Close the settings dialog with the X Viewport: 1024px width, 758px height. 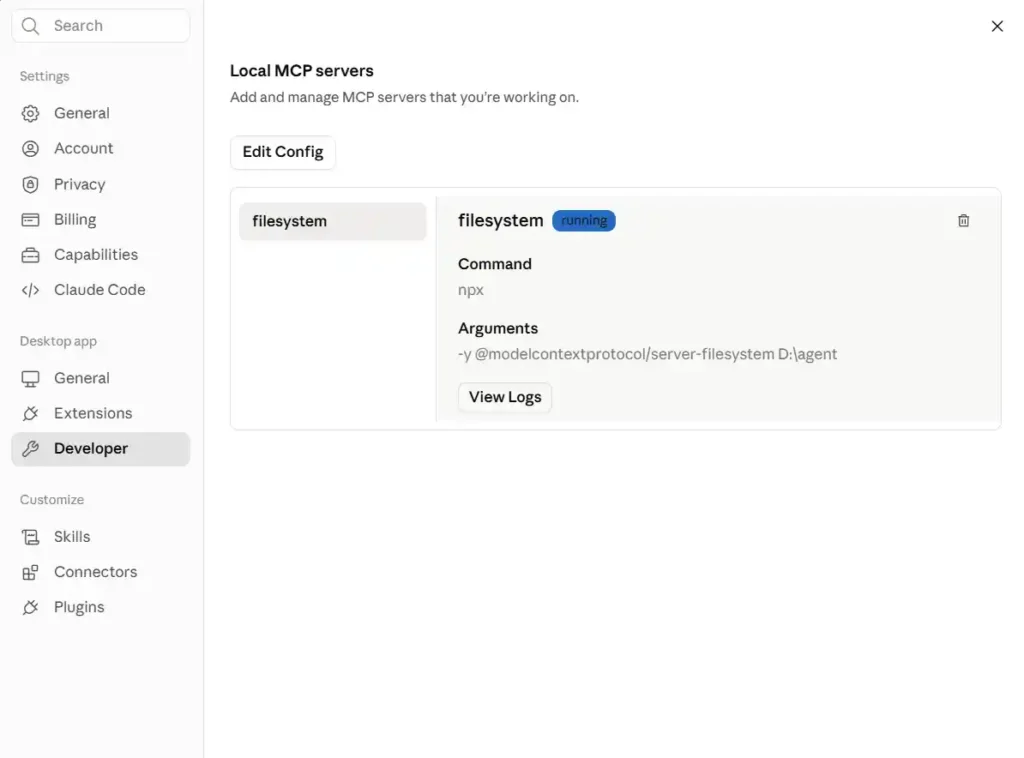pos(997,26)
